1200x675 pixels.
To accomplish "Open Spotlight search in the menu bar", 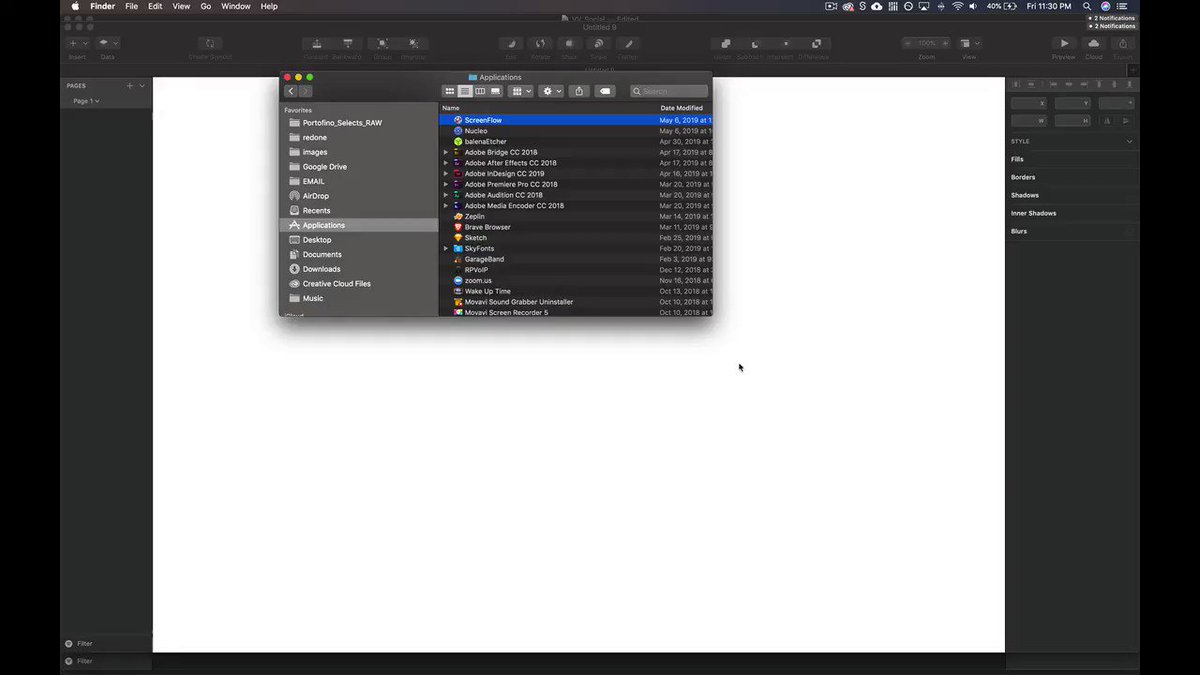I will click(x=1087, y=6).
